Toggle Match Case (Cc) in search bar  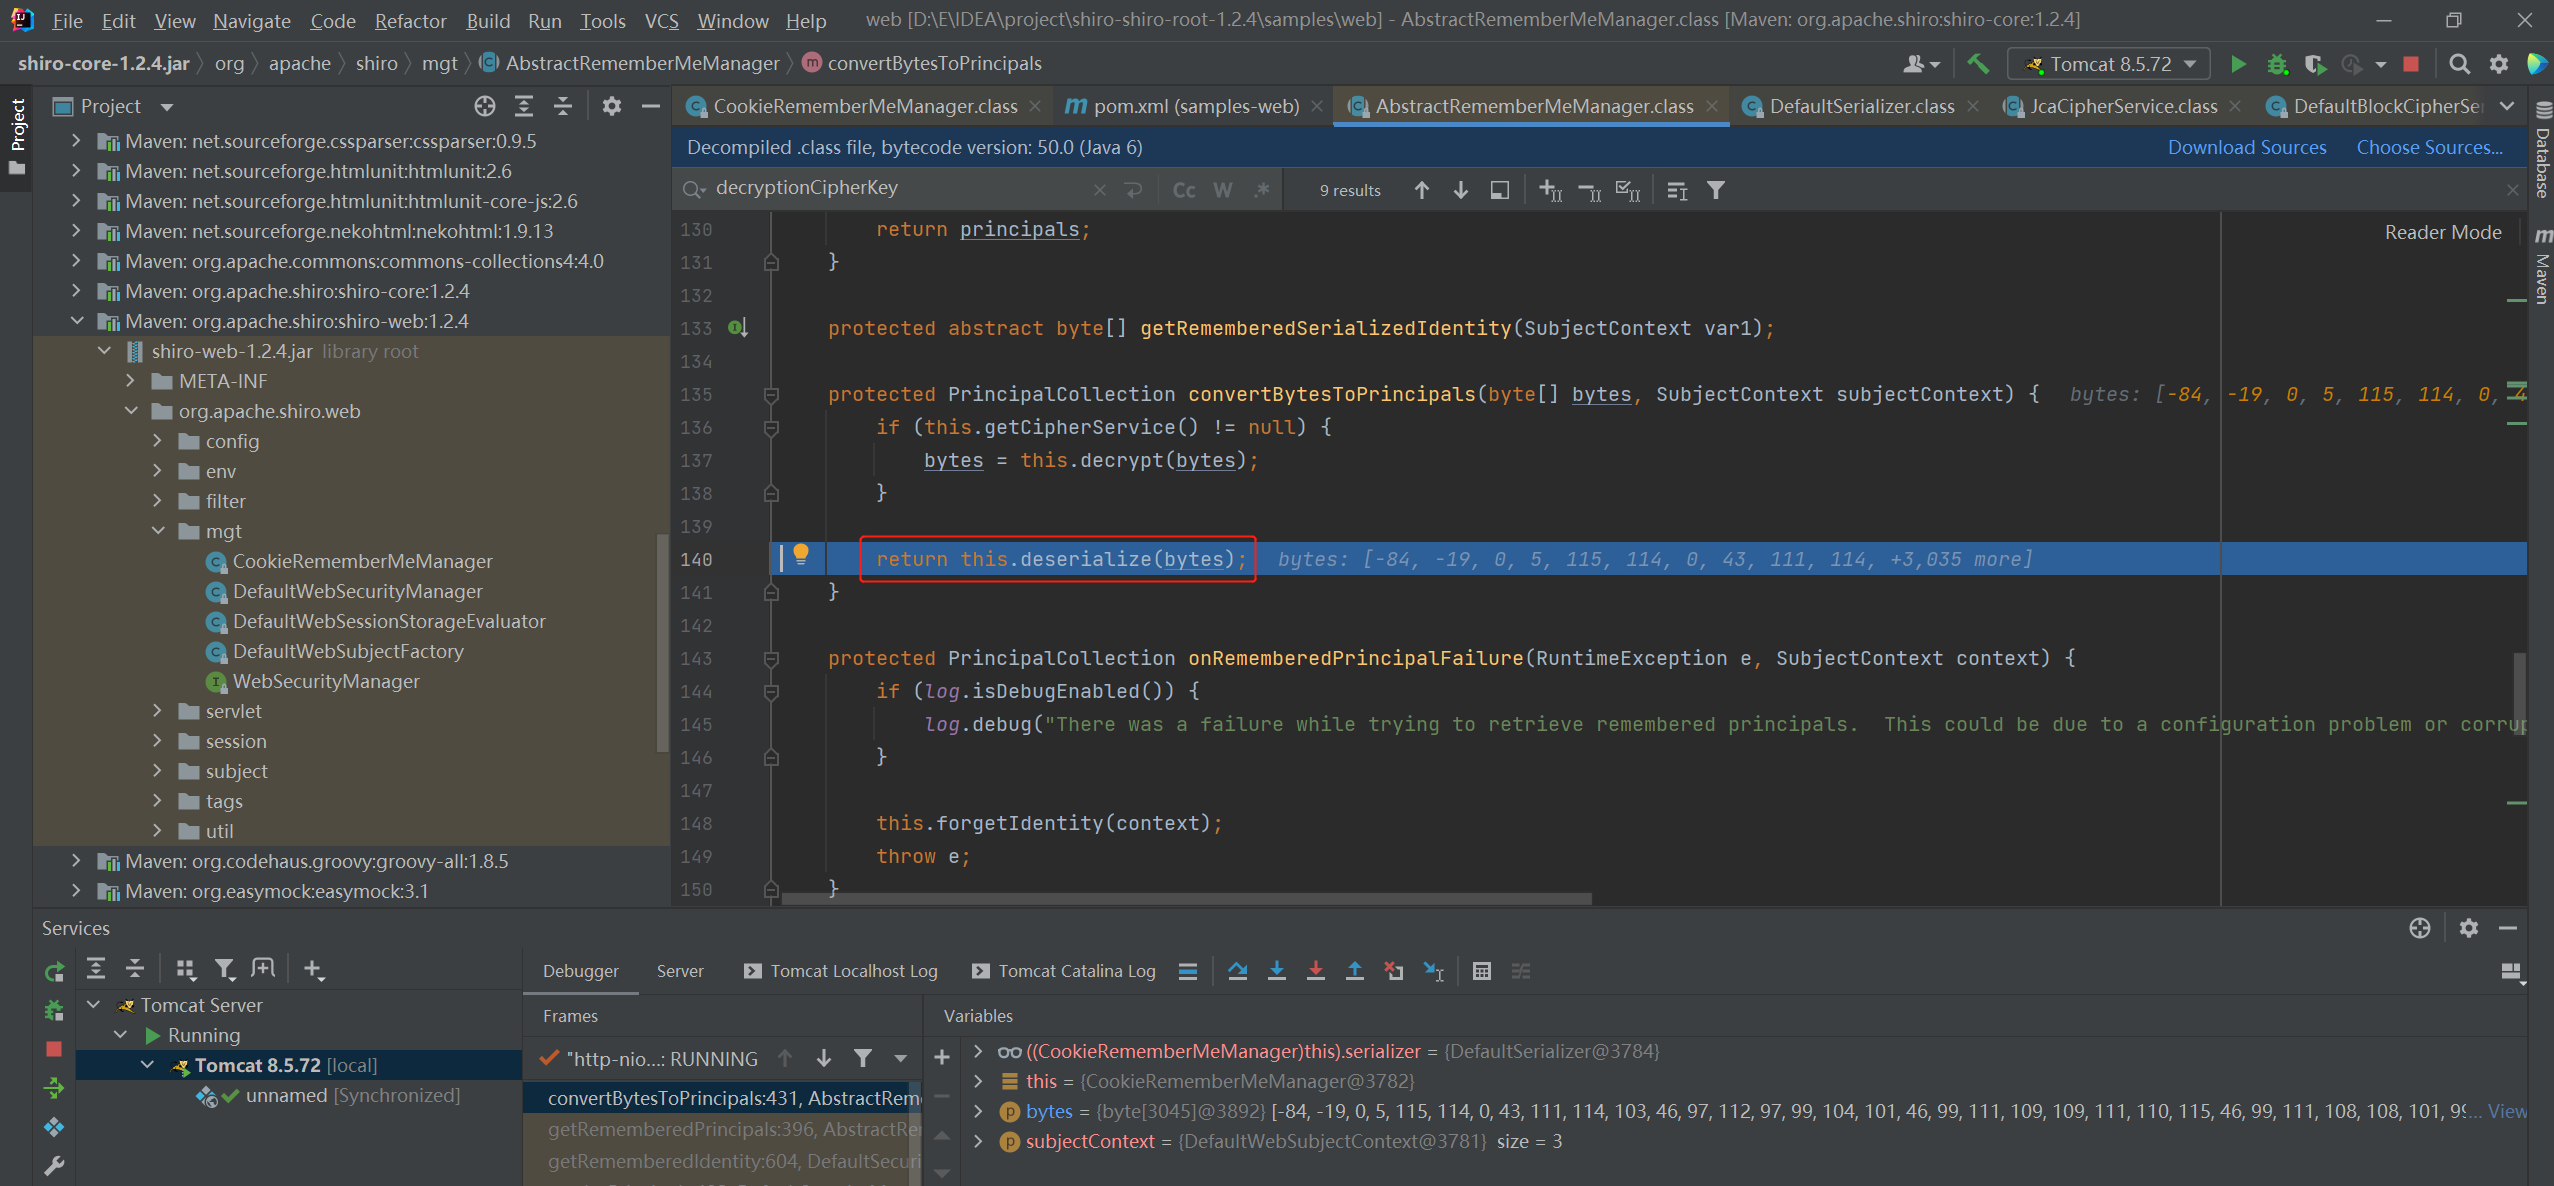(1183, 190)
